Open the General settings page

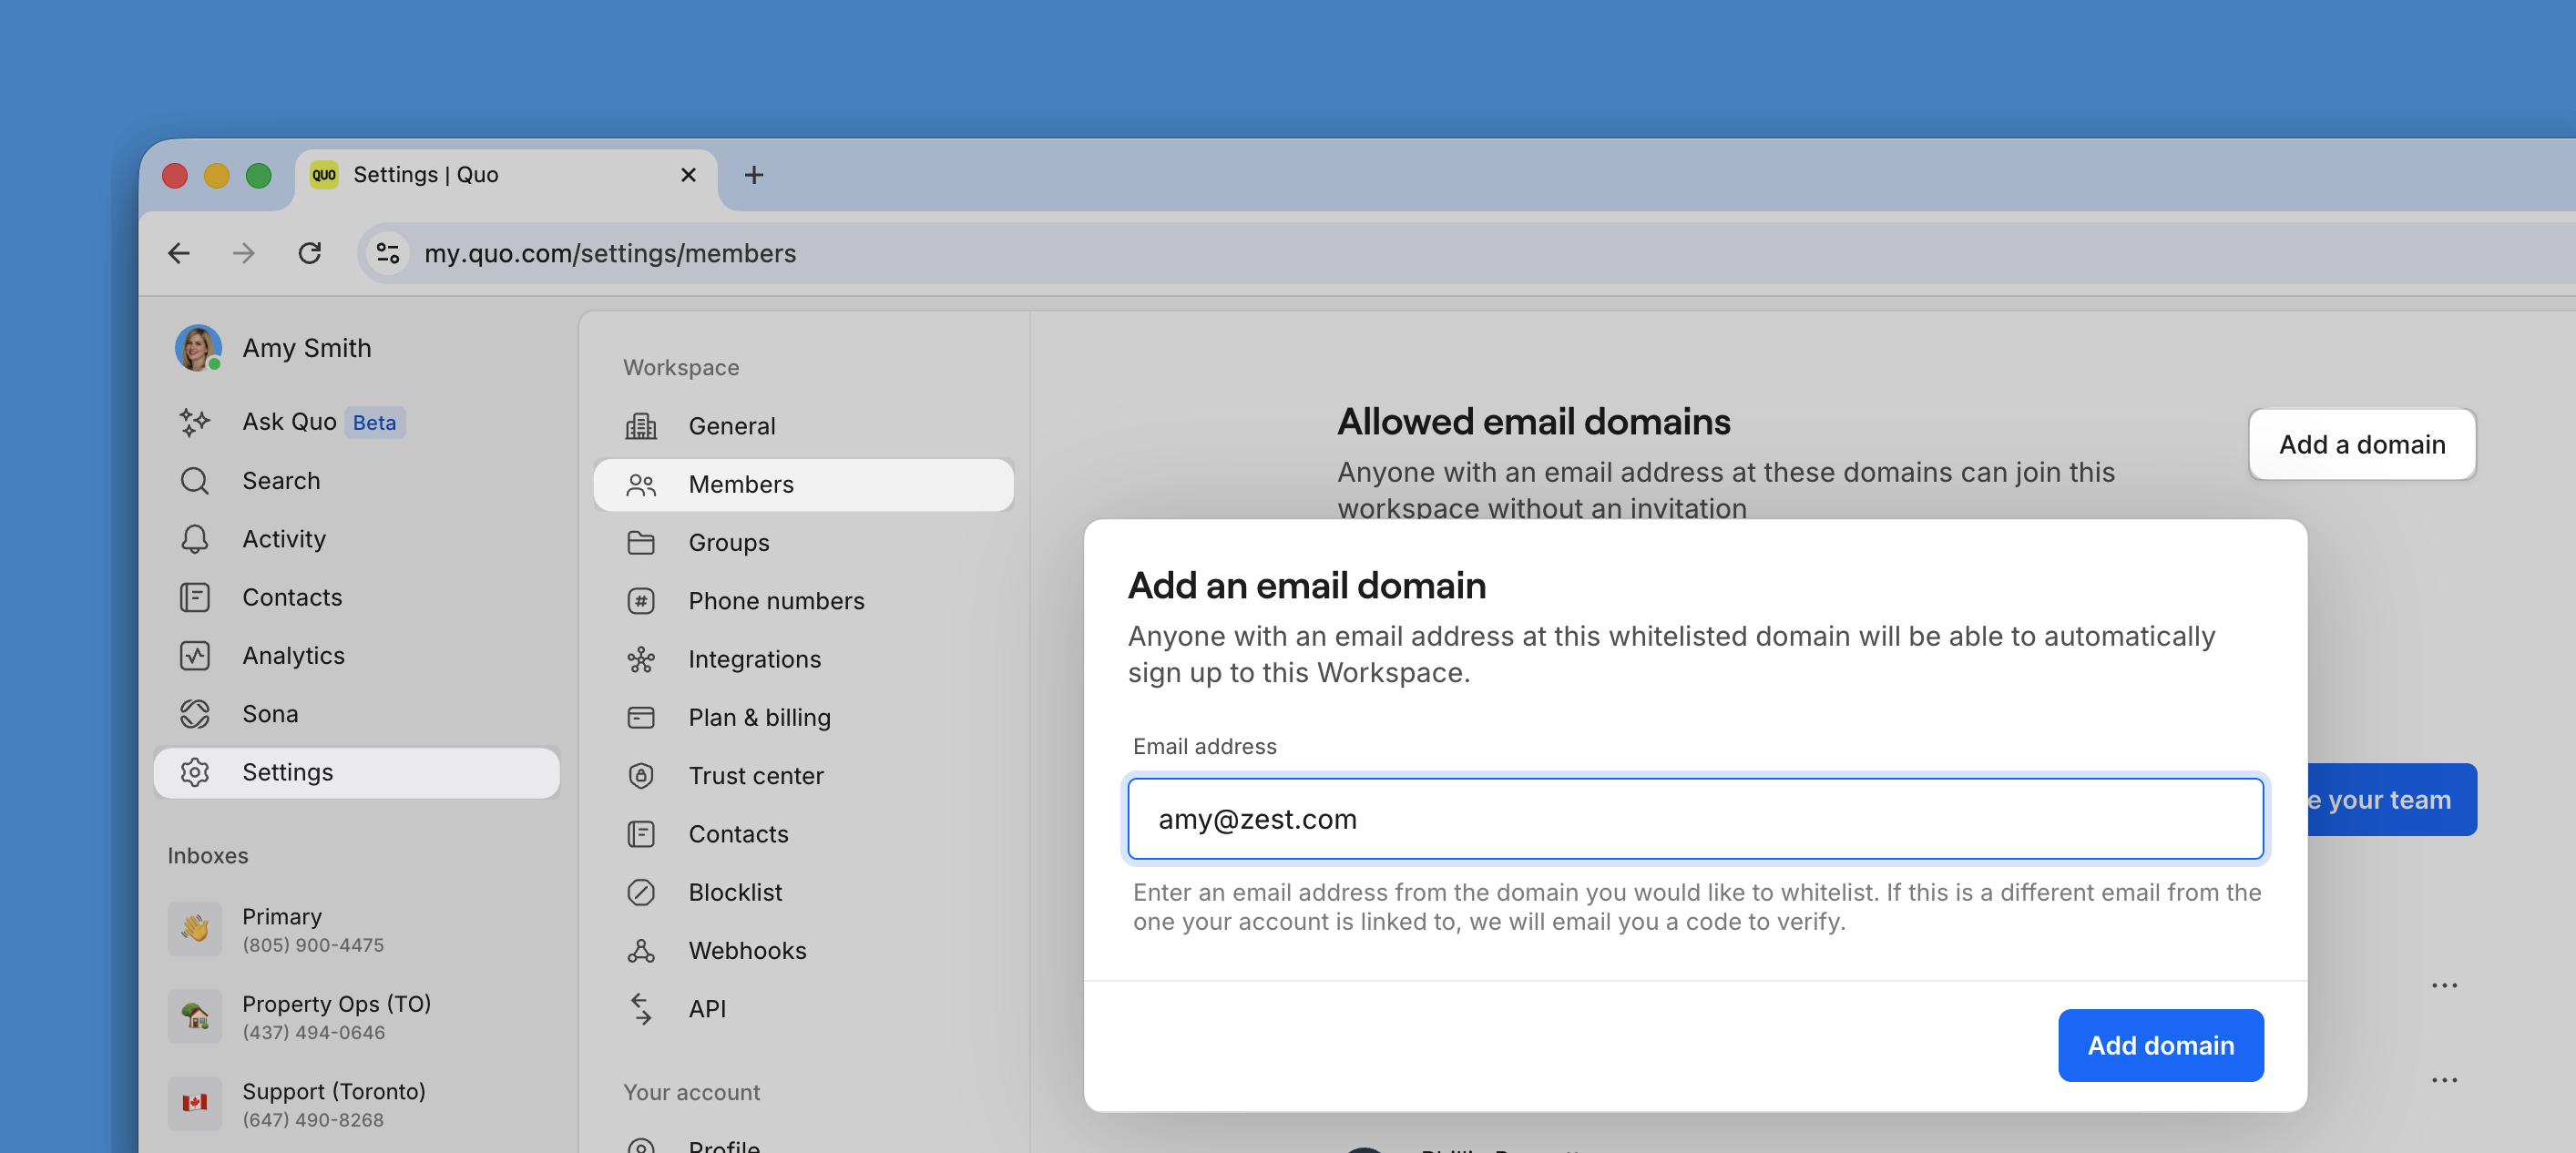click(x=803, y=426)
